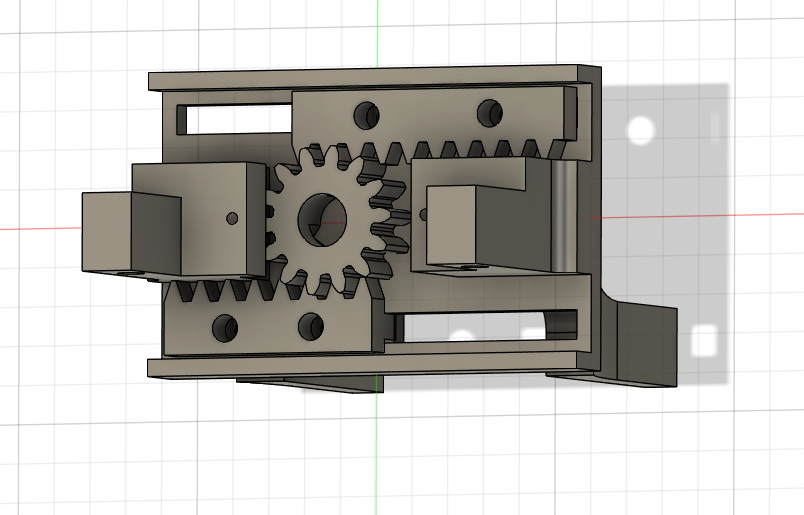Select the upper rack's right mounting hole
804x515 pixels.
click(490, 113)
